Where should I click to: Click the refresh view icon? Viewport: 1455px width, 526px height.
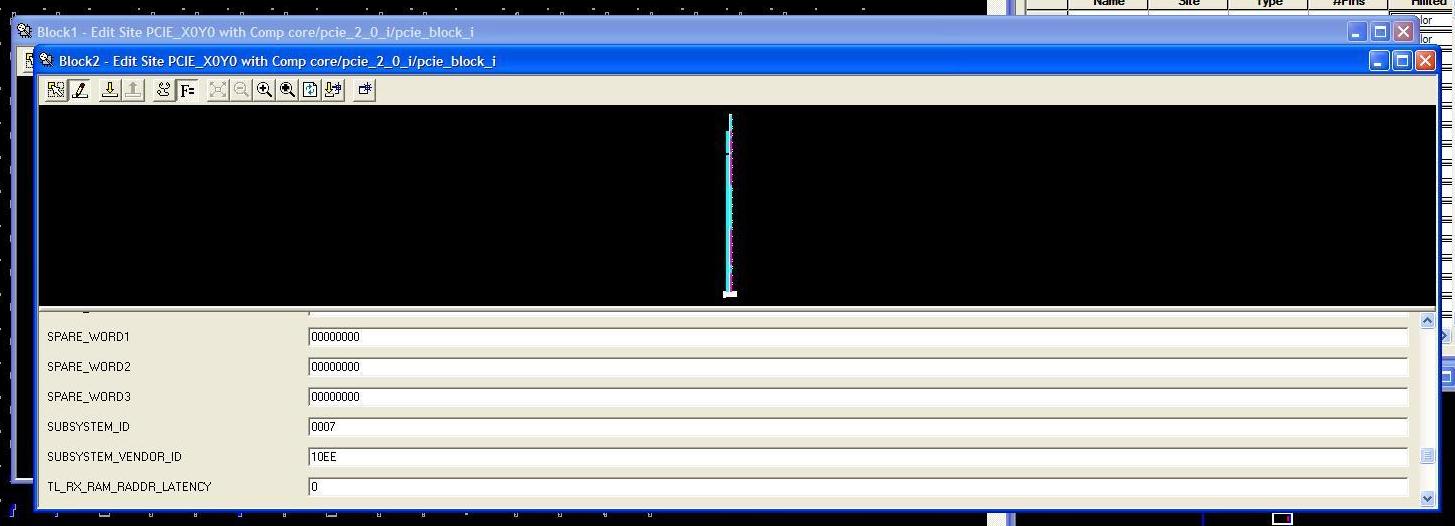(x=310, y=90)
